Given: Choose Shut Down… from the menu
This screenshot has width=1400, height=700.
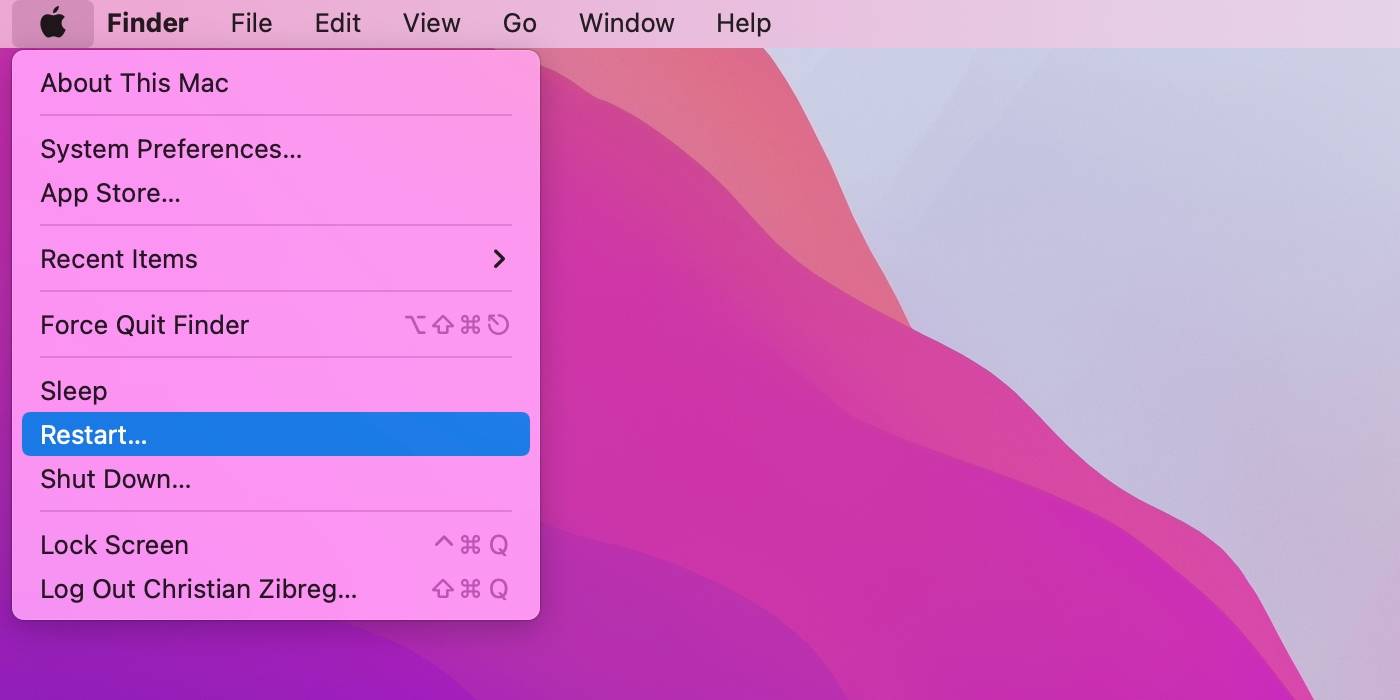Looking at the screenshot, I should tap(276, 479).
